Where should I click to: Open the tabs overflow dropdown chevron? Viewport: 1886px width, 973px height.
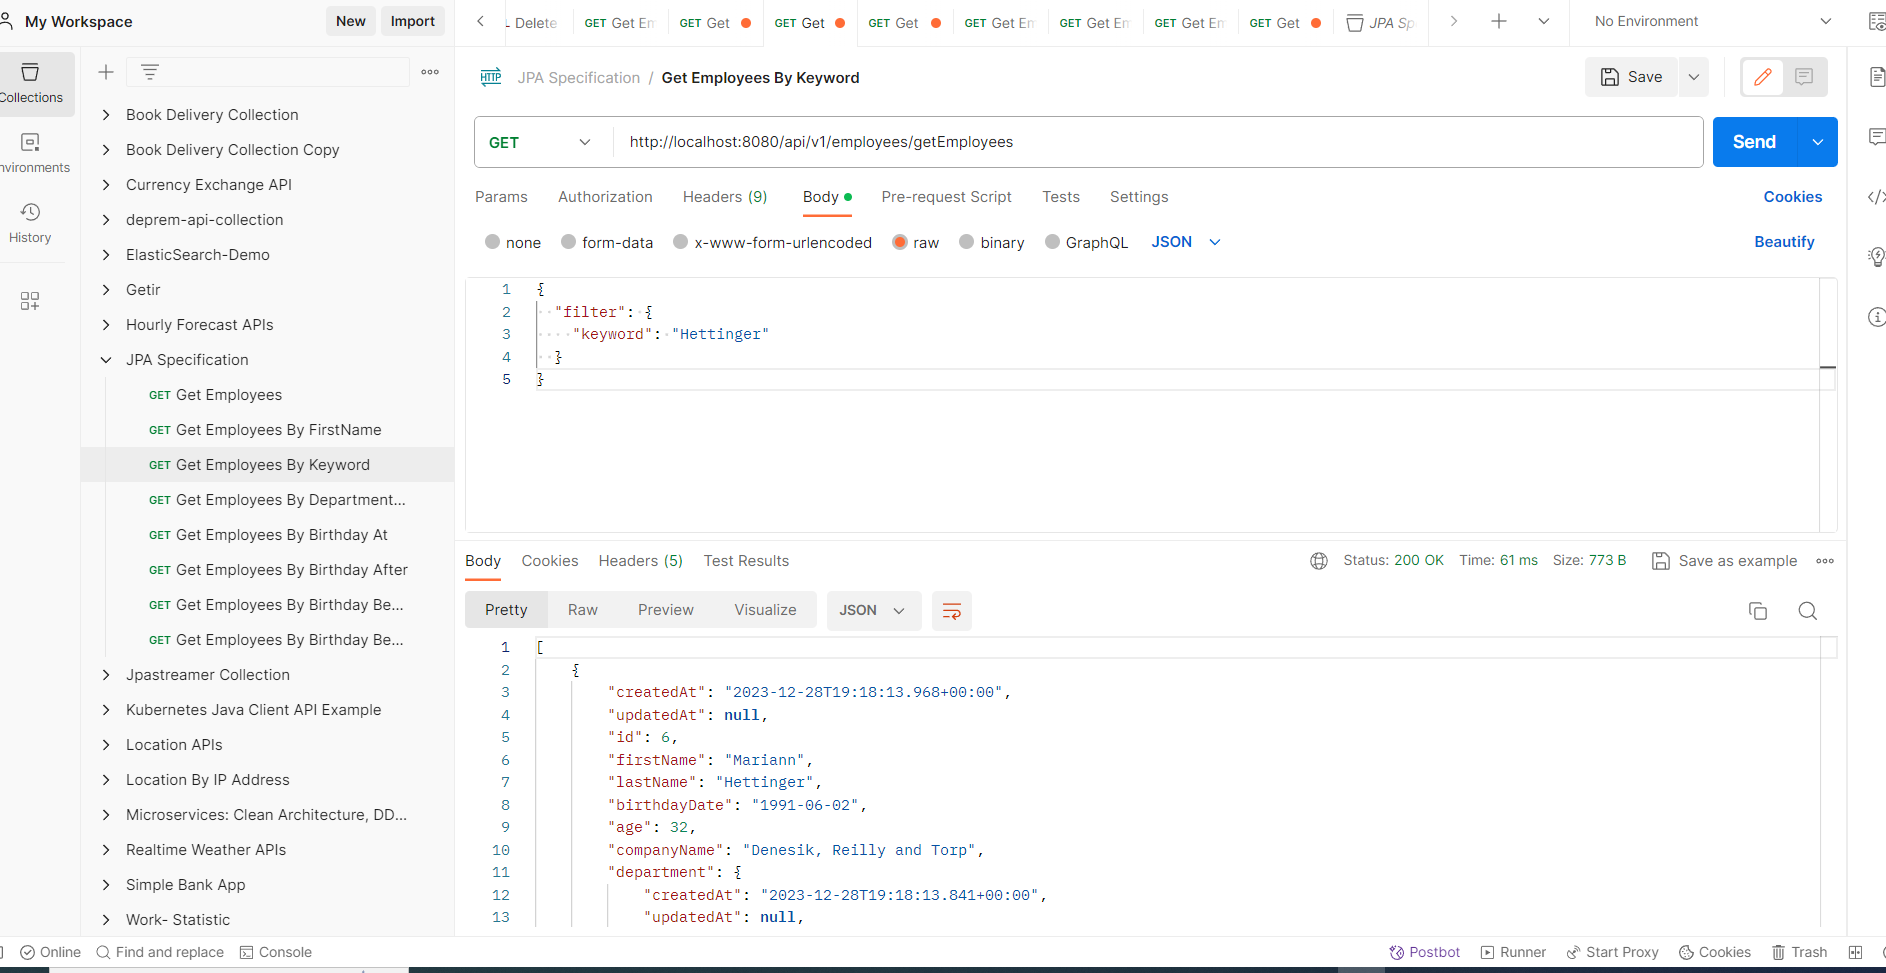point(1544,21)
